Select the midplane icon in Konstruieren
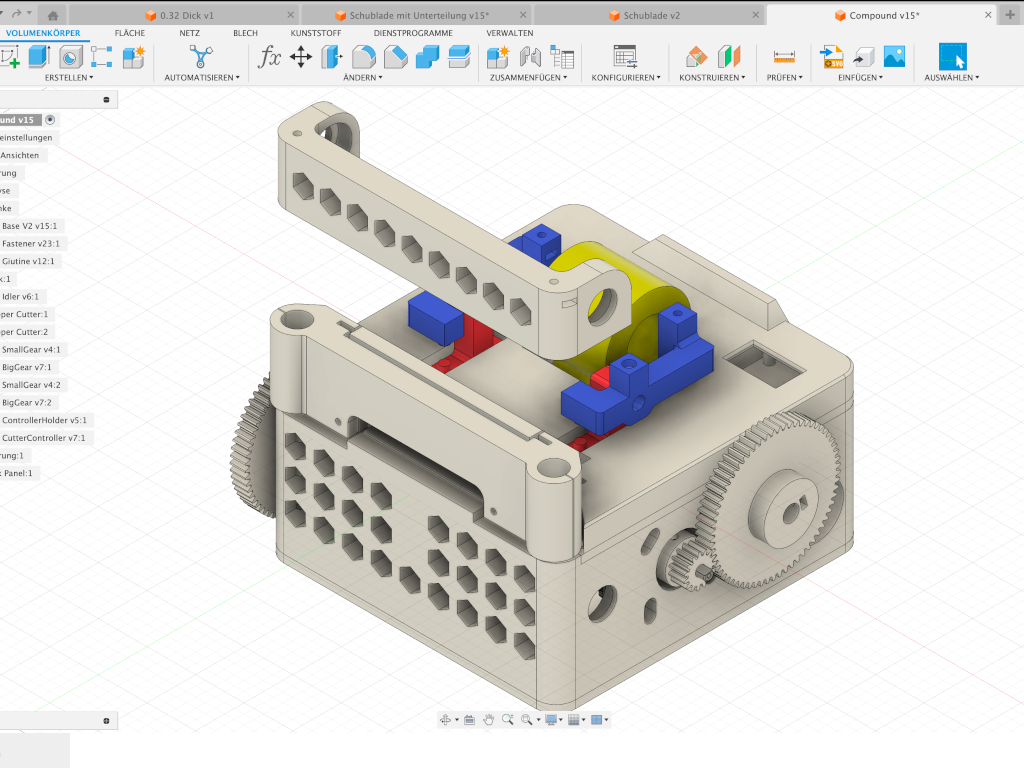This screenshot has height=768, width=1024. 729,57
